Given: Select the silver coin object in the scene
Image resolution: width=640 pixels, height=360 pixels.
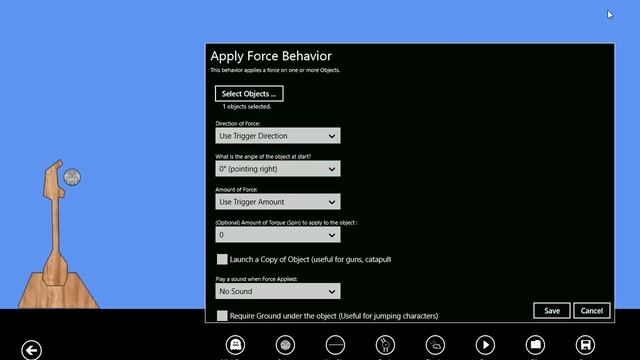Looking at the screenshot, I should point(72,177).
